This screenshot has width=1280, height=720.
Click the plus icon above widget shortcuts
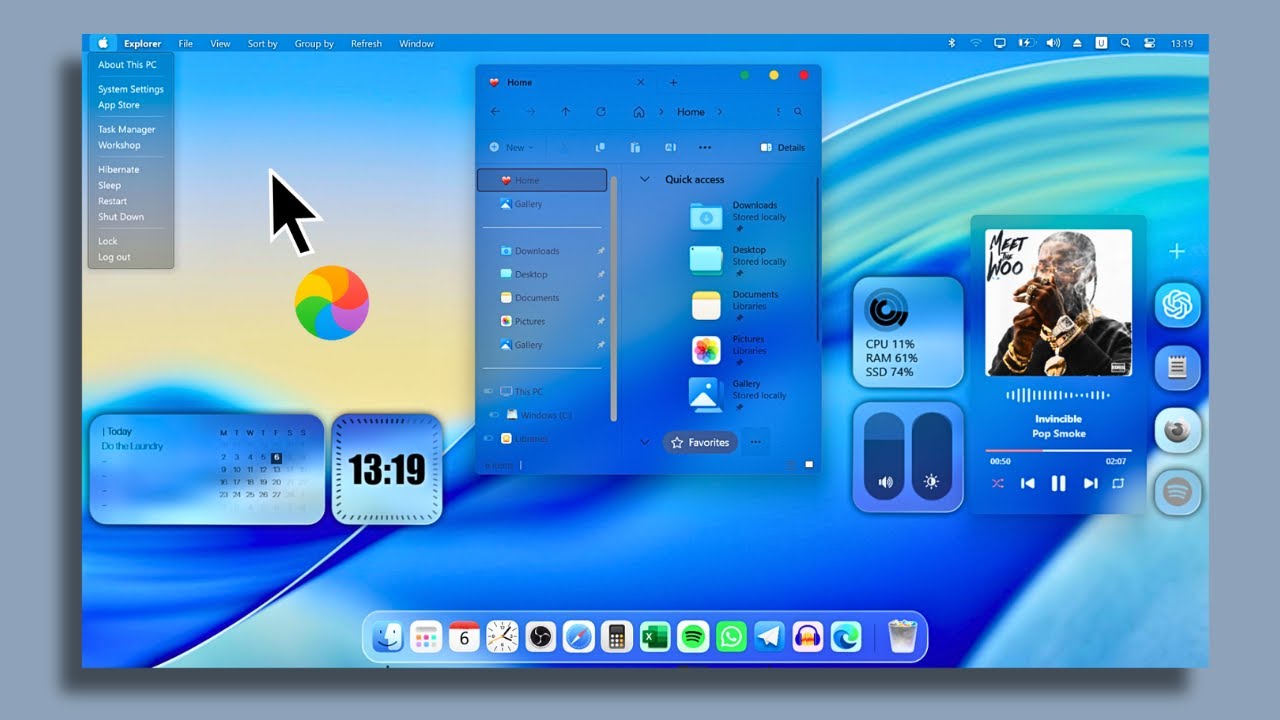coord(1177,252)
